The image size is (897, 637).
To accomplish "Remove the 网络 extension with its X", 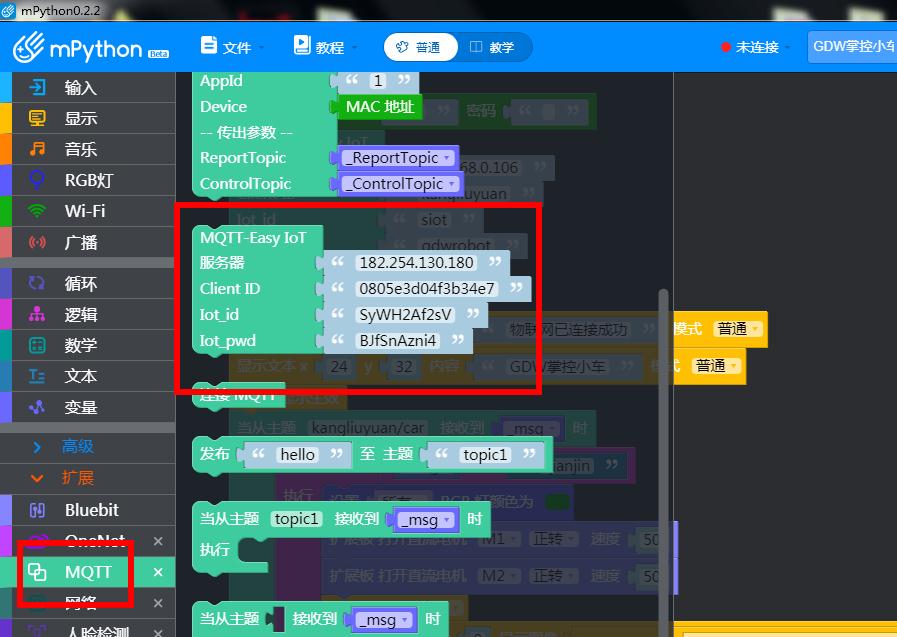I will (x=158, y=603).
